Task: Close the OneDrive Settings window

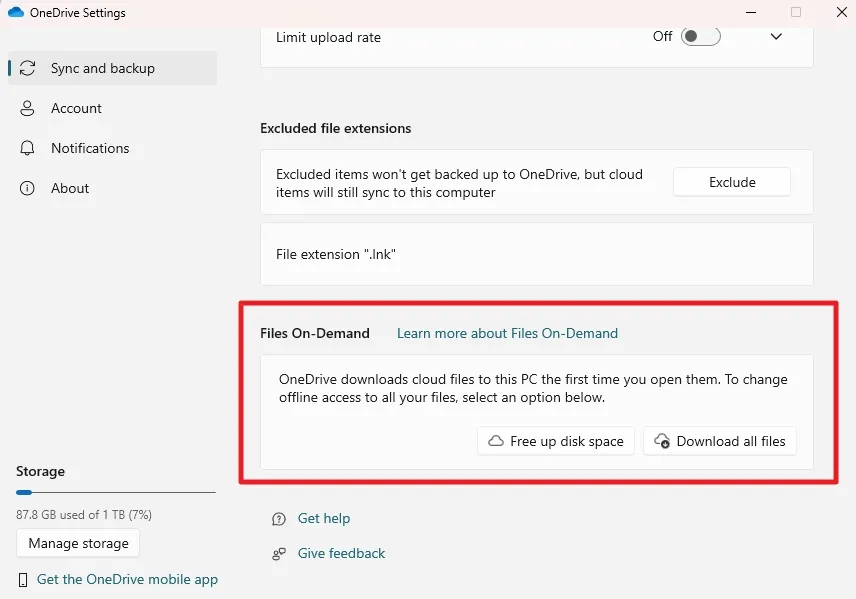Action: coord(842,12)
